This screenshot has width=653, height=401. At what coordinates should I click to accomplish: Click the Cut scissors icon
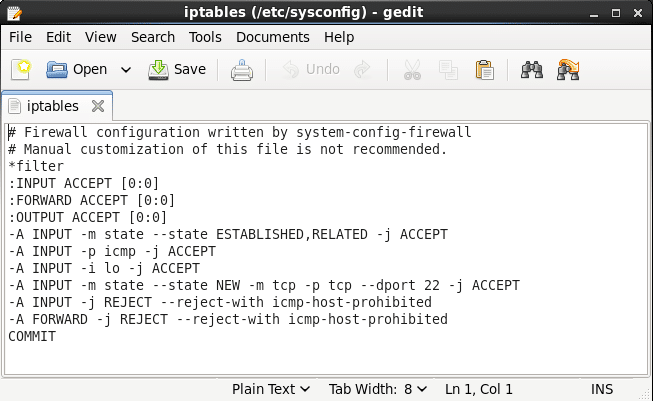click(x=412, y=70)
